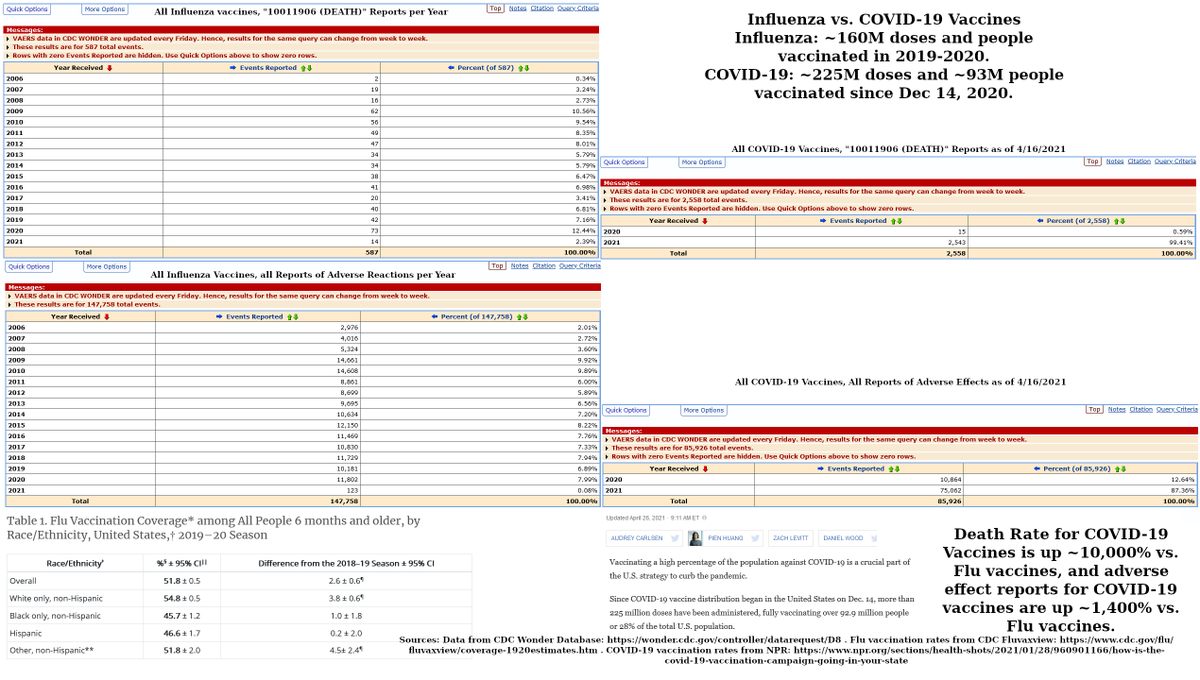Click Top tab in COVID-19 Adverse Effects panel
The image size is (1200, 680).
click(x=1095, y=409)
